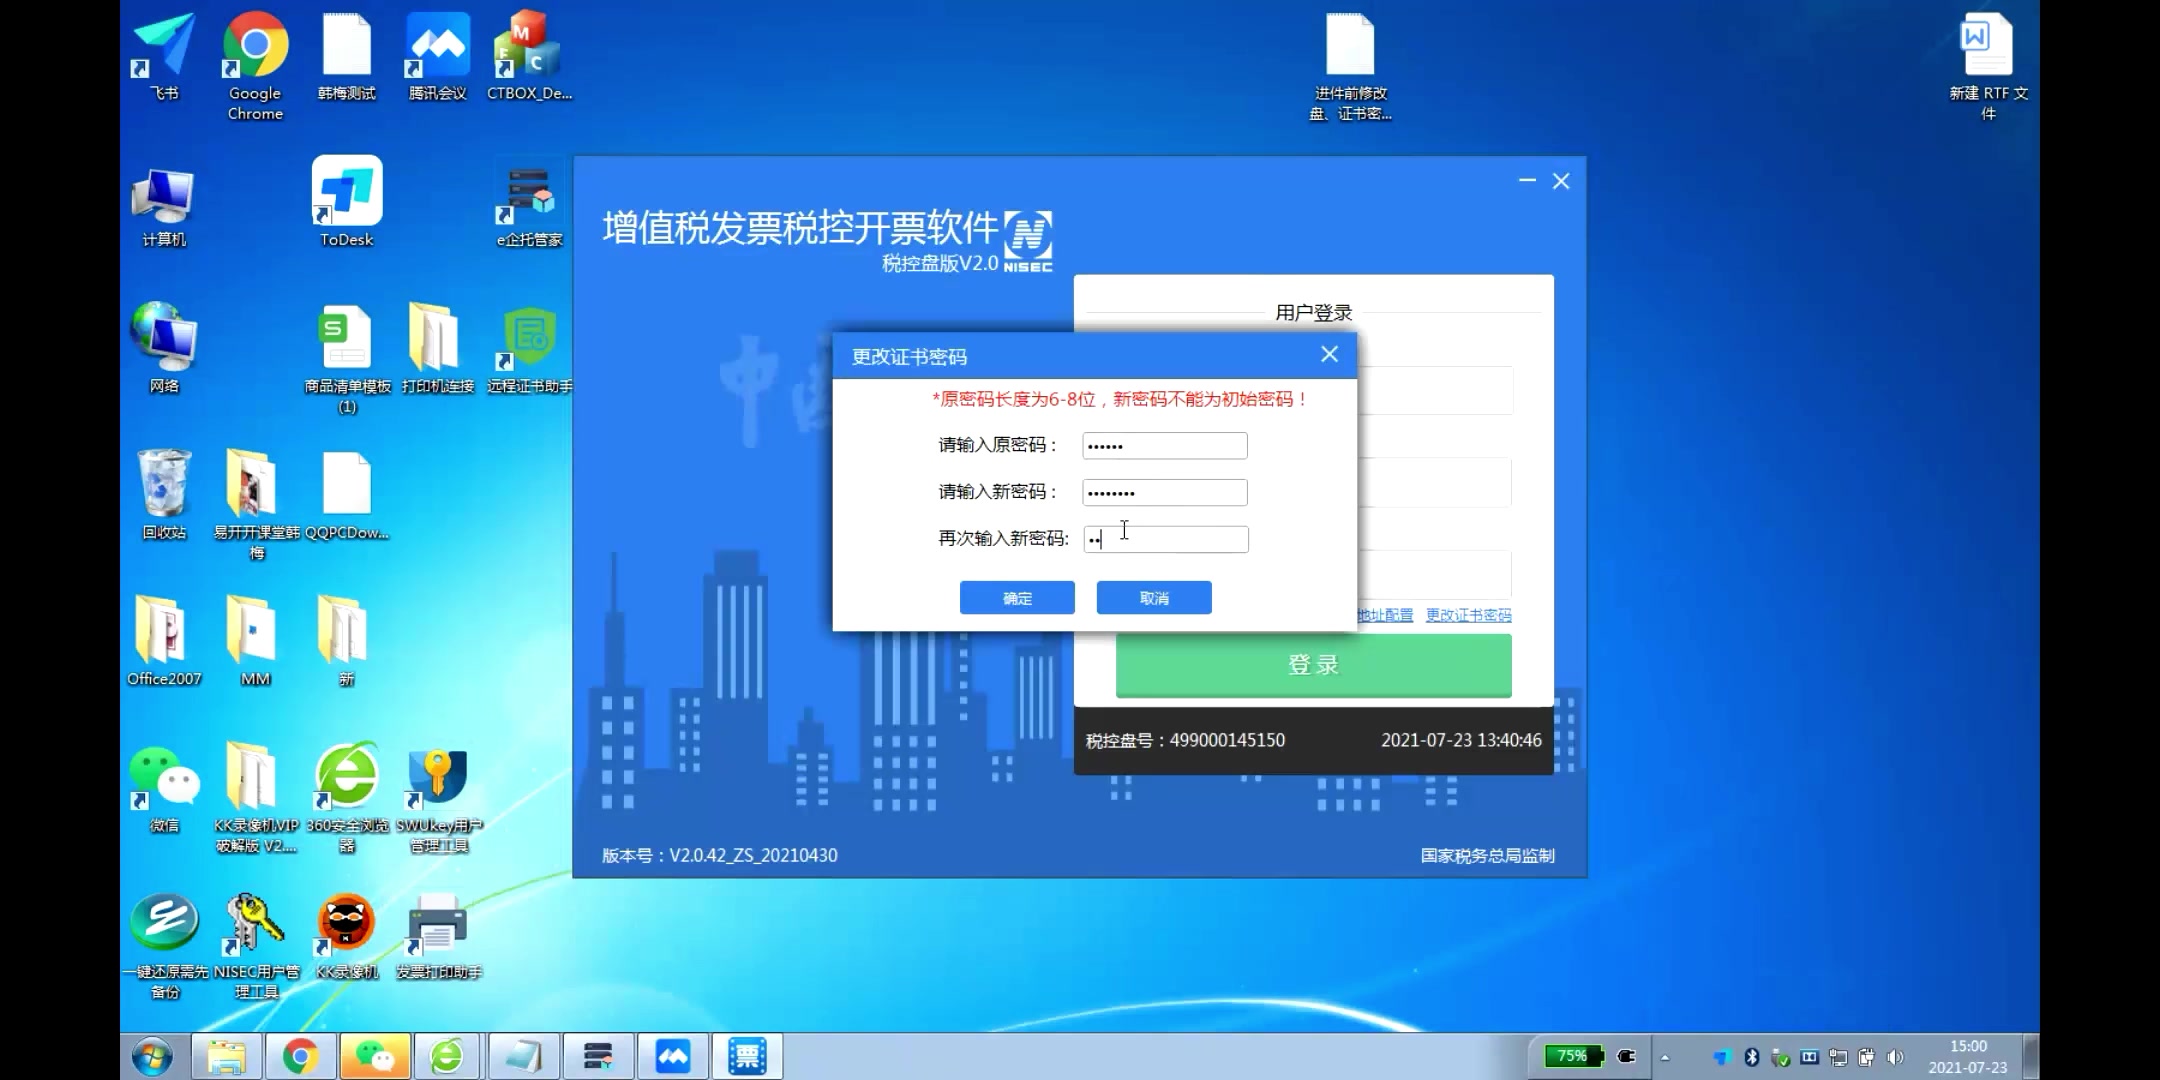
Task: Open 360 browser from the taskbar
Action: [447, 1057]
